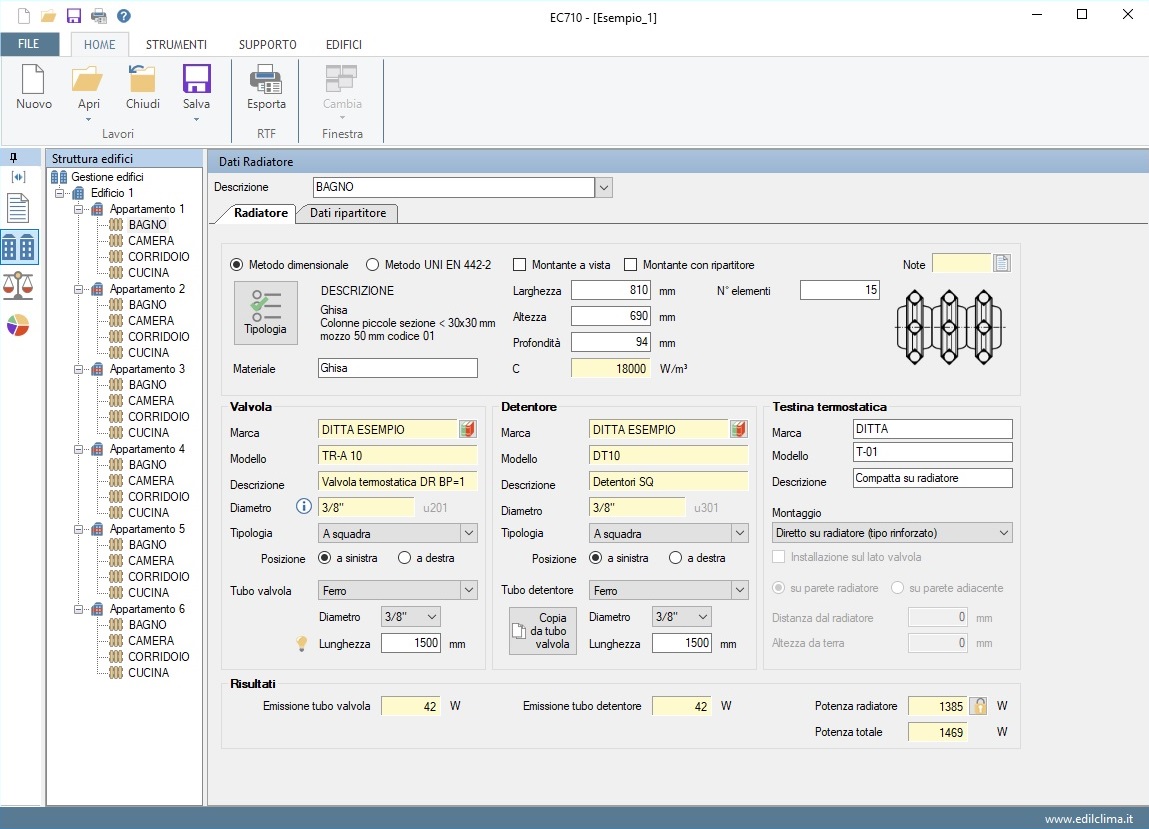Click the www.edilclima.it link

[1088, 819]
